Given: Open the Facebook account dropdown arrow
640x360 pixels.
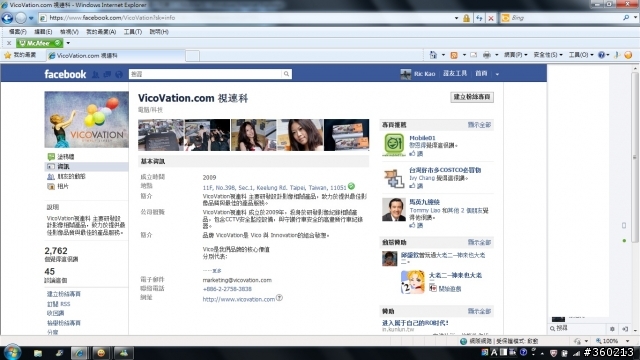Looking at the screenshot, I should pyautogui.click(x=497, y=74).
